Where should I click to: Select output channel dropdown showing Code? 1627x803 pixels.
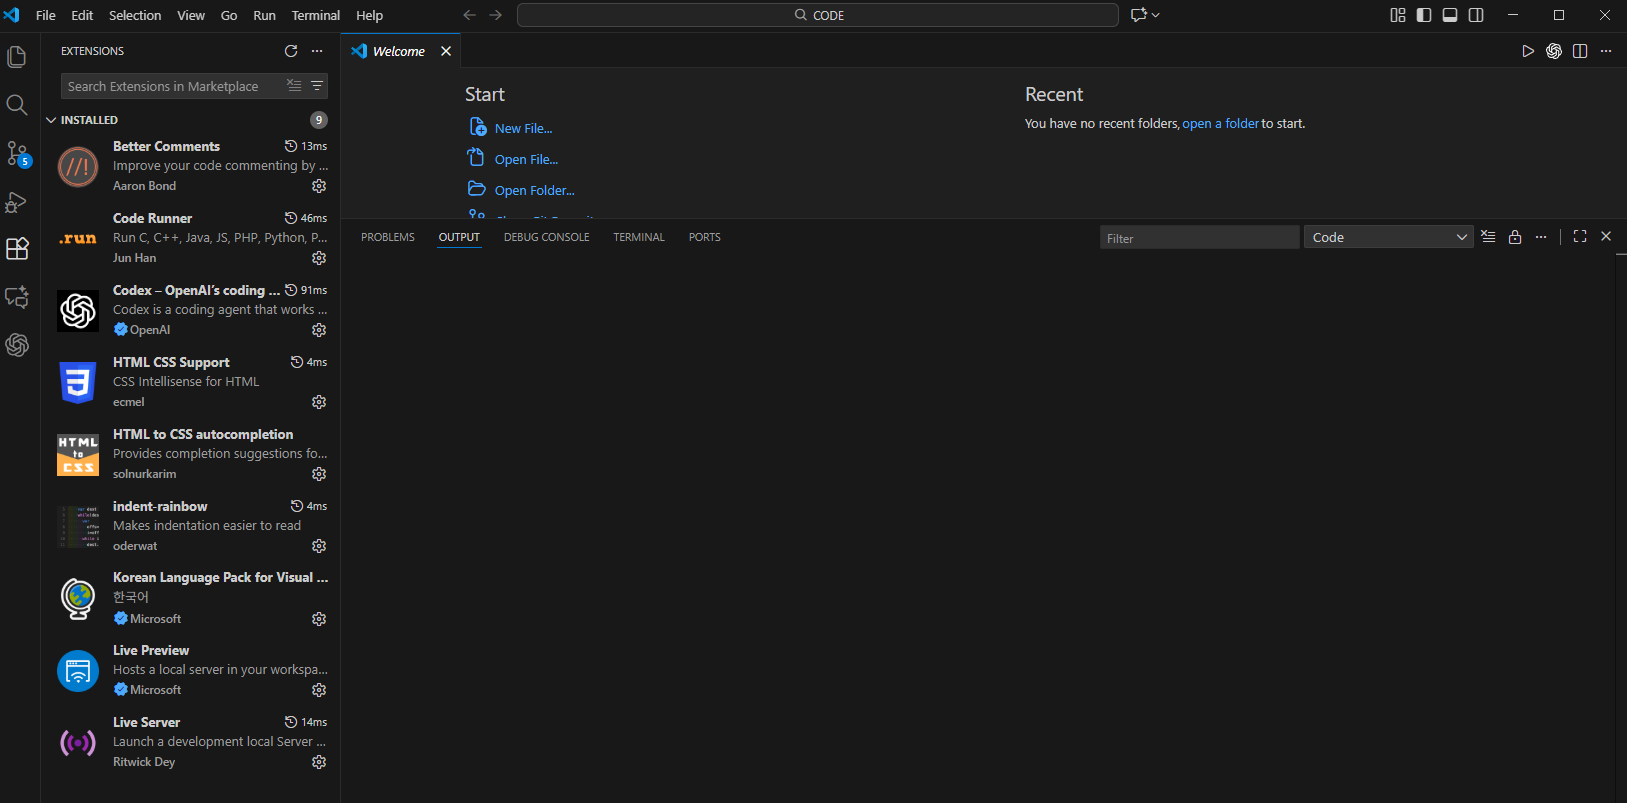(x=1388, y=237)
